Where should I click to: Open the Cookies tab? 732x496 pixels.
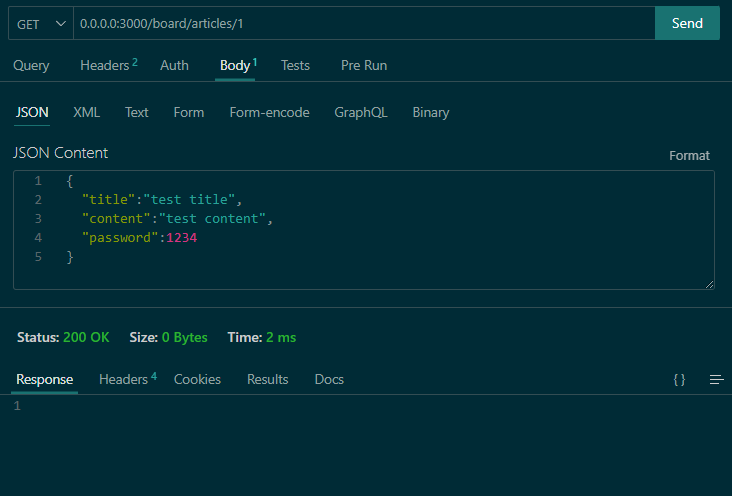[197, 379]
